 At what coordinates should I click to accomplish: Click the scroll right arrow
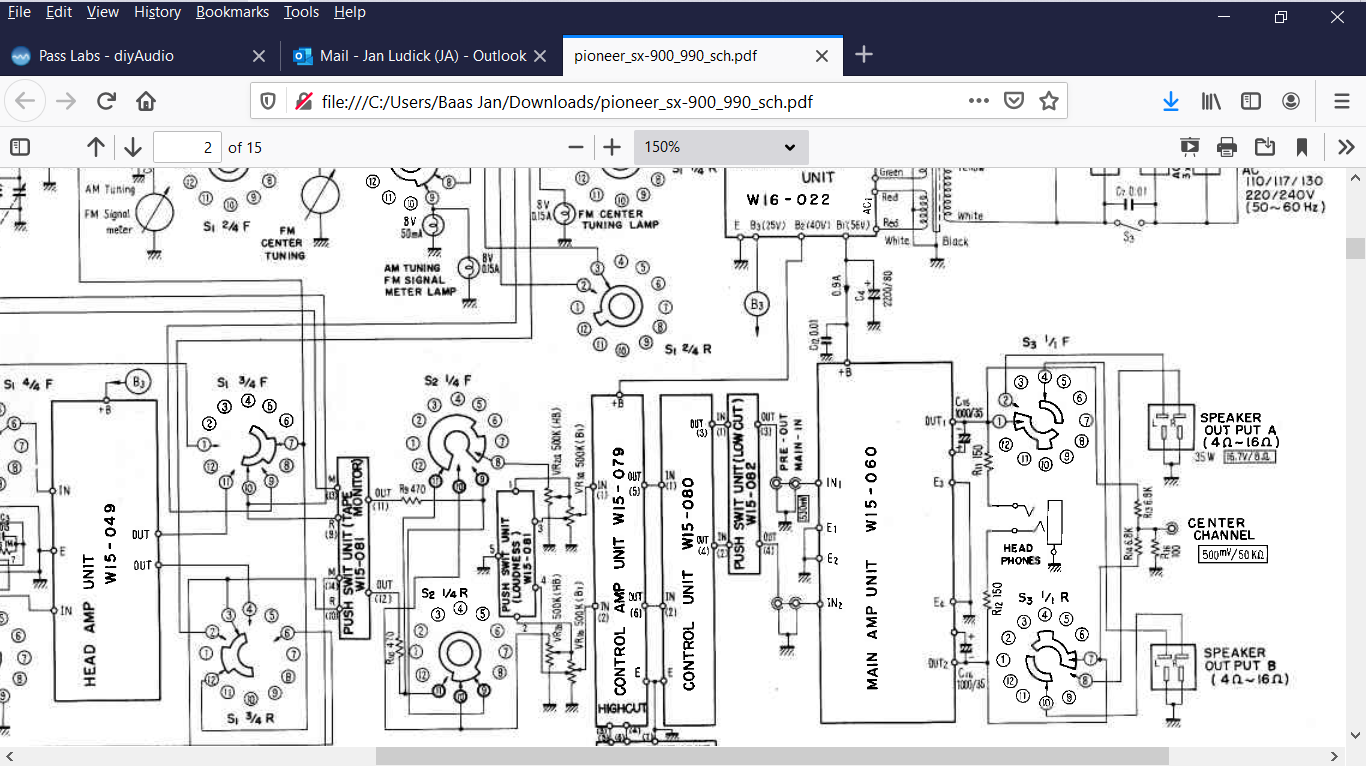click(1337, 757)
